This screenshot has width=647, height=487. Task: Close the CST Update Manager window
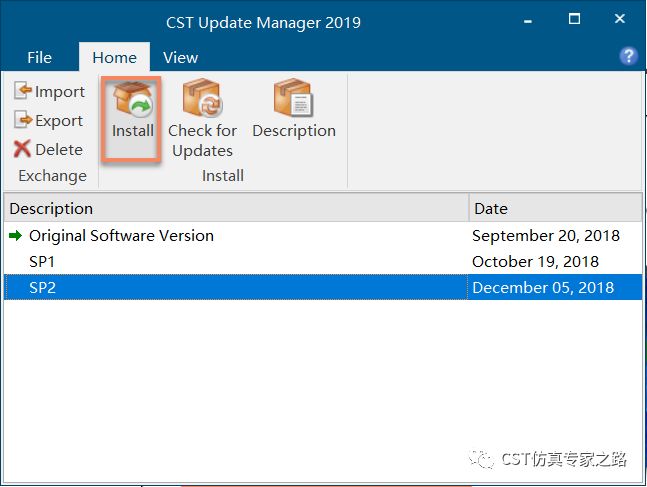tap(619, 19)
